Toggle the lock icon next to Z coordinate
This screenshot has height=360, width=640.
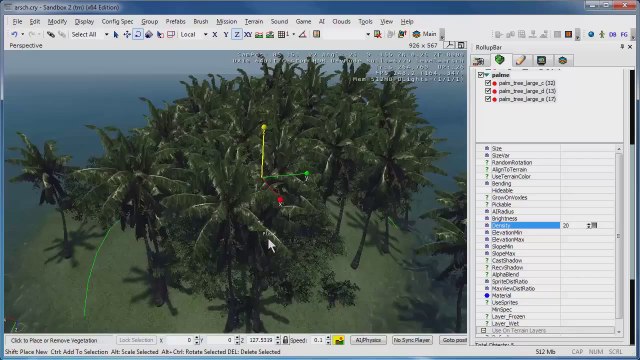285,340
